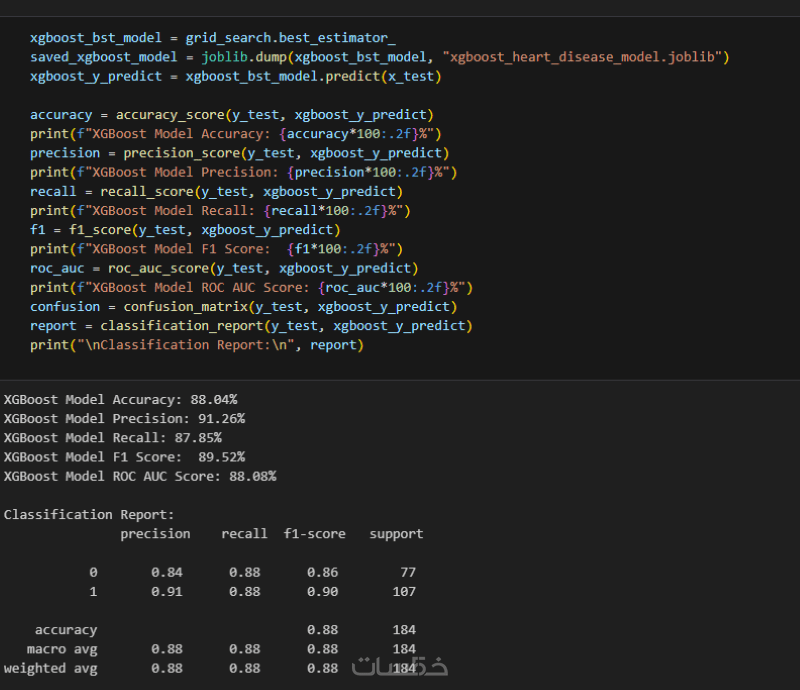The height and width of the screenshot is (690, 800).
Task: Click the ROC AUC Score 88.08% output
Action: point(140,476)
